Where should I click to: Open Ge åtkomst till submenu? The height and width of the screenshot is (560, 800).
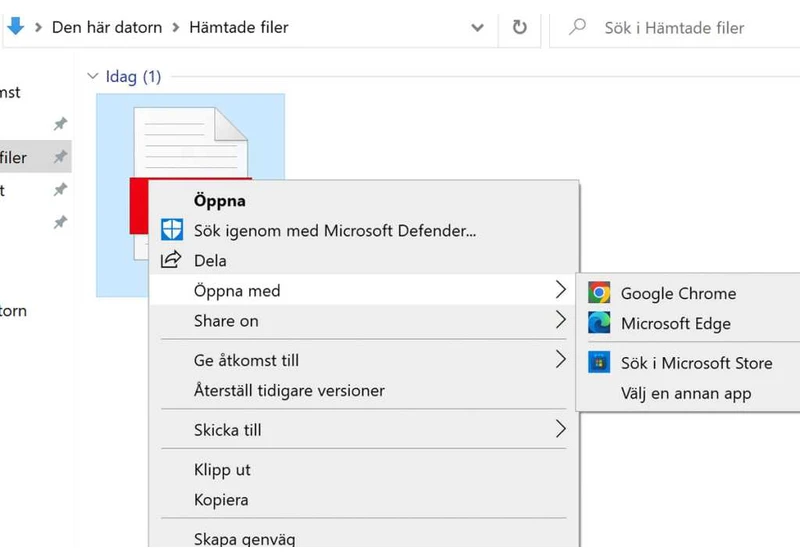coord(364,360)
